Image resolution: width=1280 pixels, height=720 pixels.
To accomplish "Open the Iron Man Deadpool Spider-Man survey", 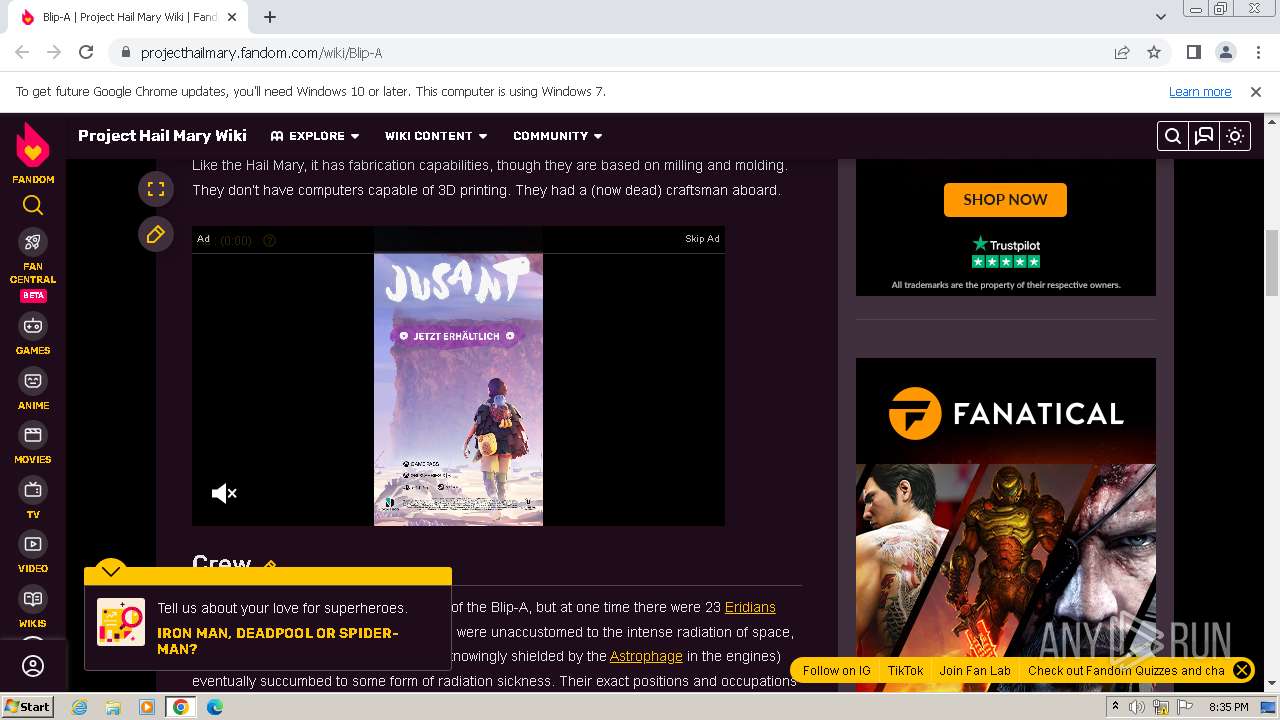I will click(x=278, y=641).
